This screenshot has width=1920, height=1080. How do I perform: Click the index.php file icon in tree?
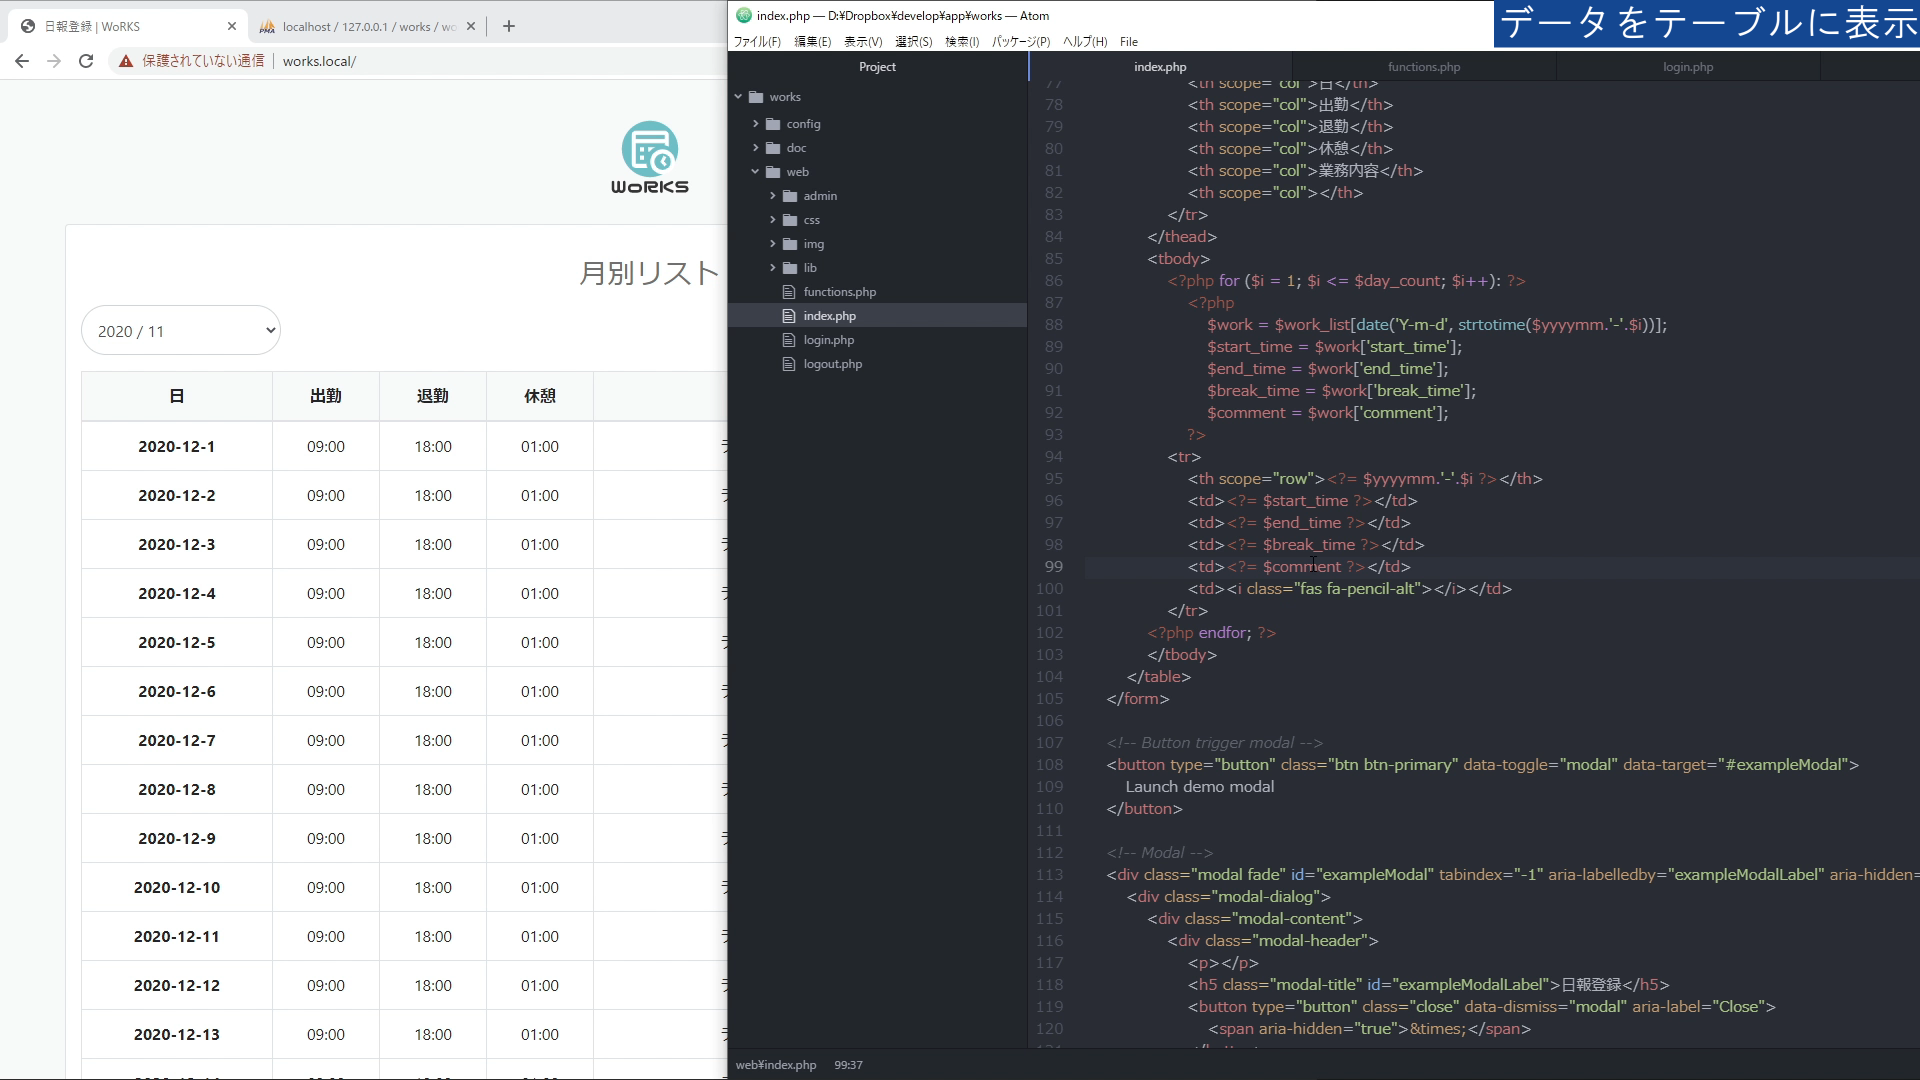point(789,316)
